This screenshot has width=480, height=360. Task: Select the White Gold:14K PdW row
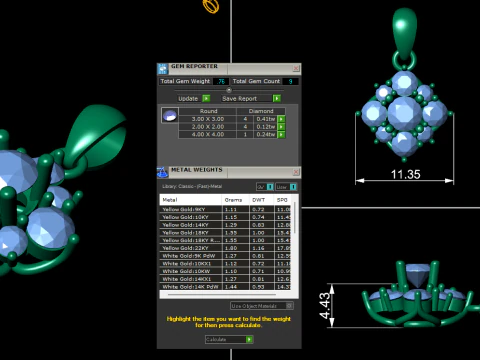(225, 287)
